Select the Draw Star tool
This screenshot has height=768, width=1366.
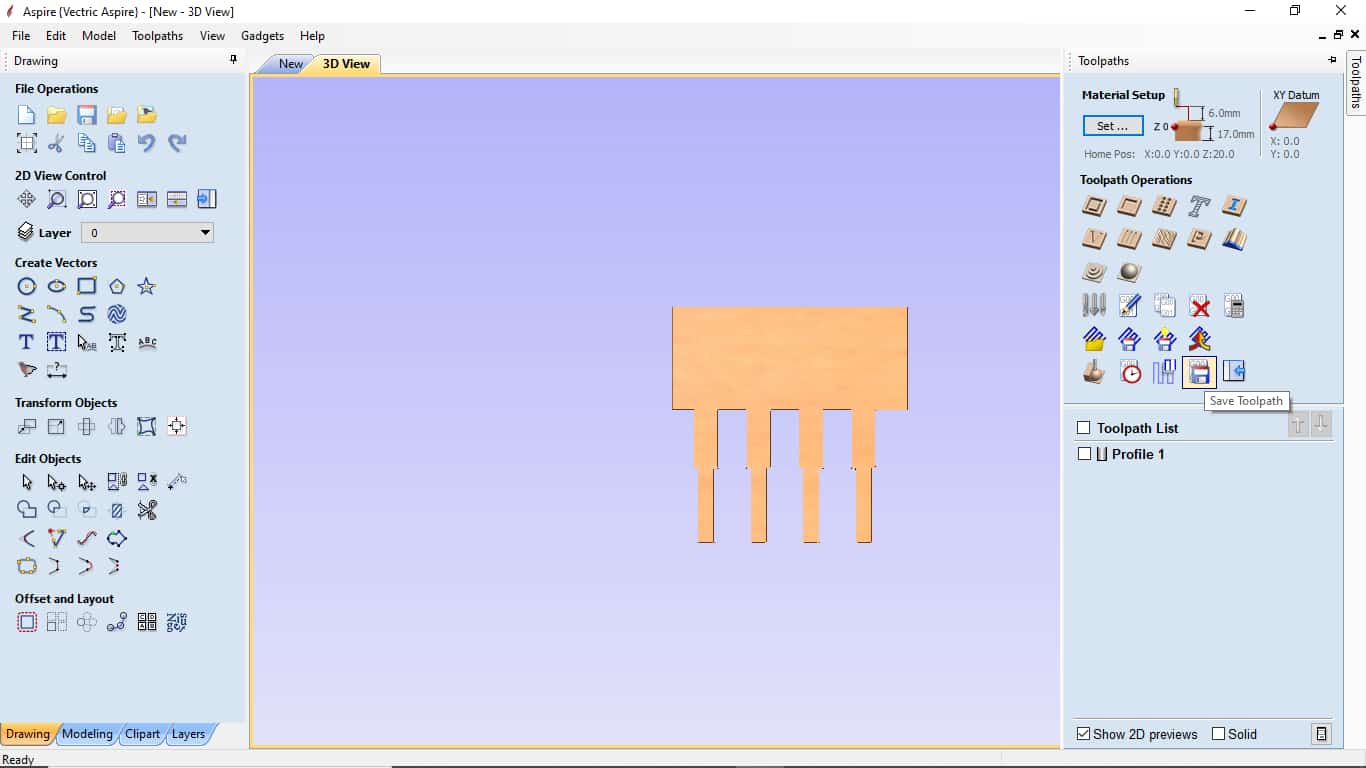(x=147, y=286)
